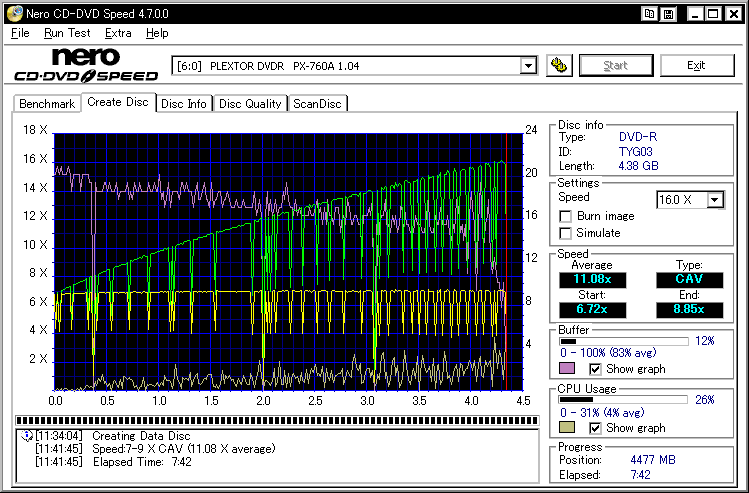Image resolution: width=749 pixels, height=493 pixels.
Task: Open the Run Test menu
Action: pyautogui.click(x=67, y=33)
